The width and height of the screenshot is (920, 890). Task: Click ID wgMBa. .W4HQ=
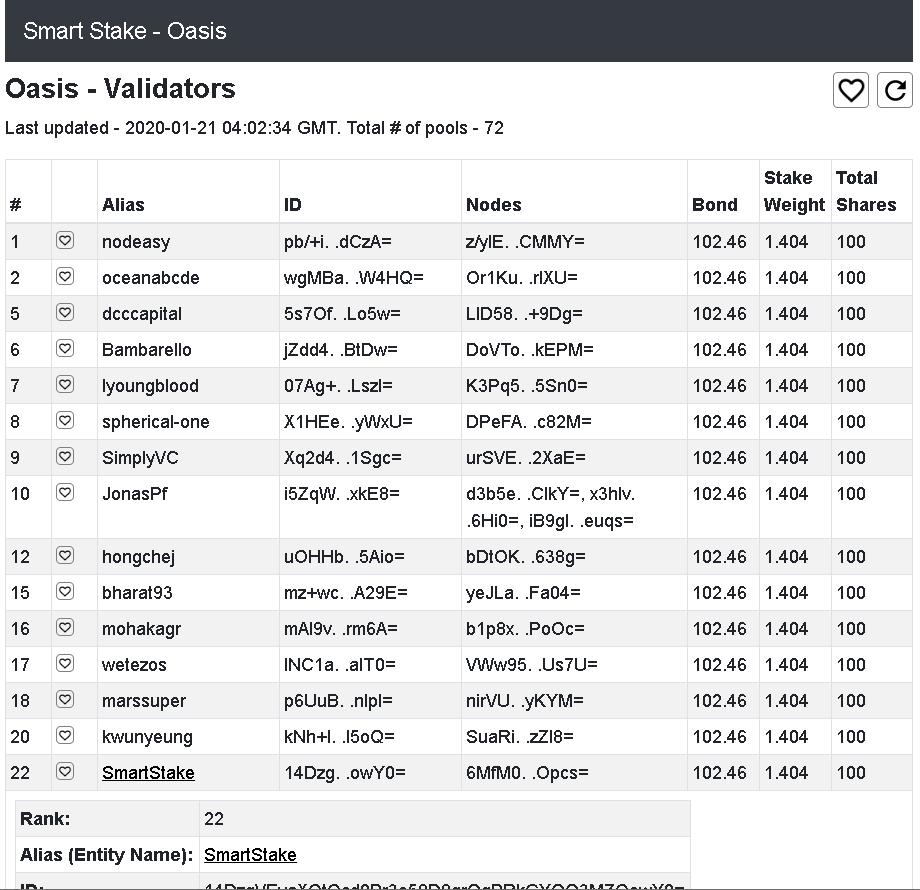[354, 278]
